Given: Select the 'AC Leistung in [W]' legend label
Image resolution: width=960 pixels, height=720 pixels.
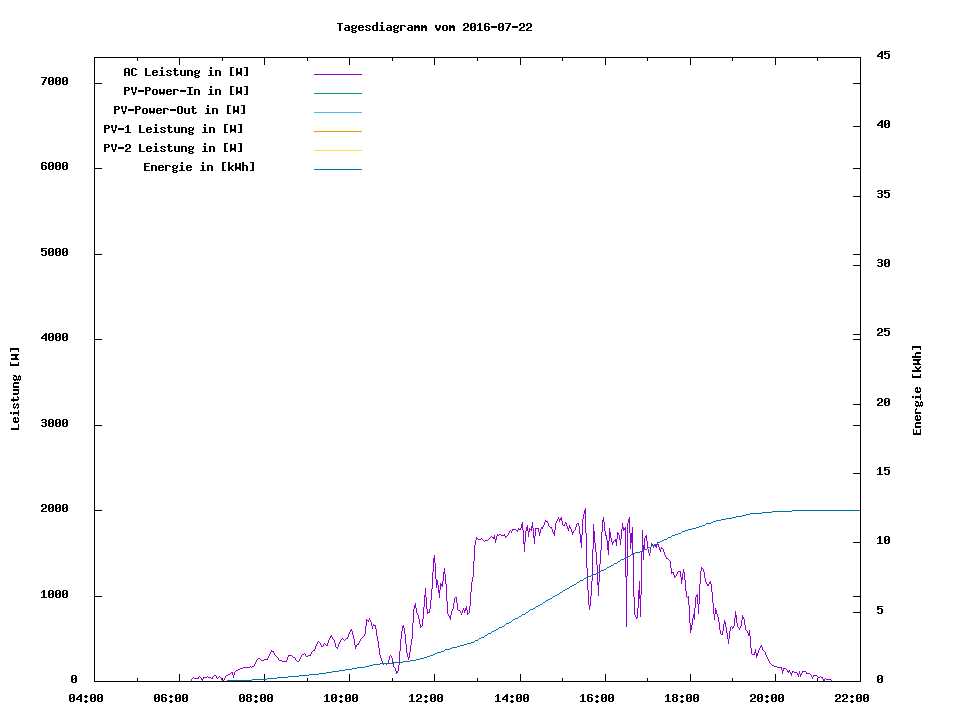Looking at the screenshot, I should [x=186, y=72].
